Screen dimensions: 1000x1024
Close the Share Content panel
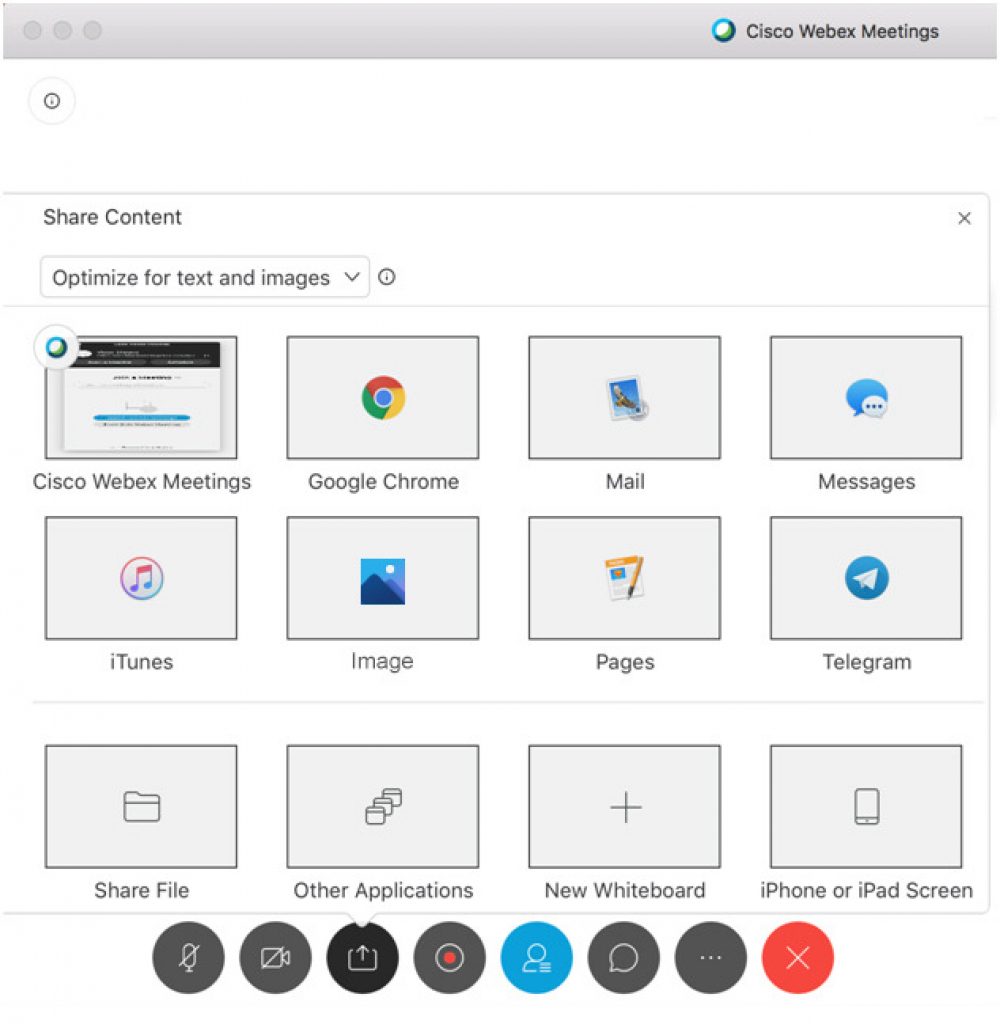click(x=964, y=218)
